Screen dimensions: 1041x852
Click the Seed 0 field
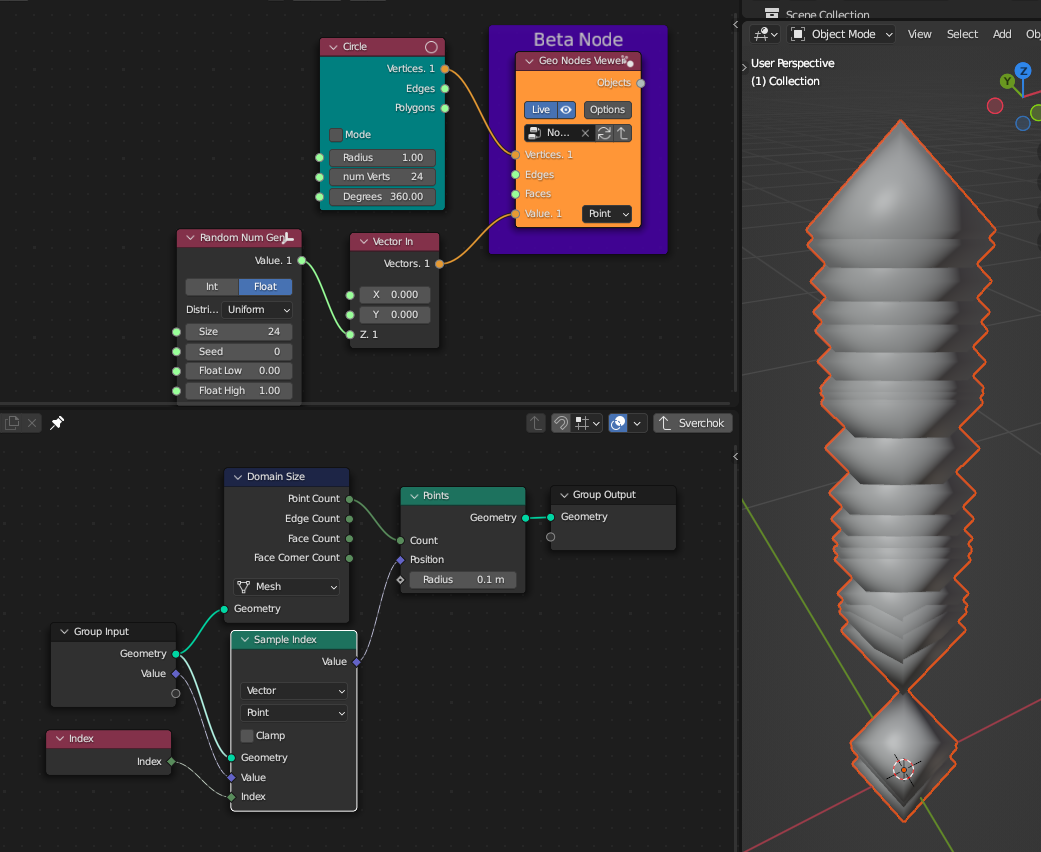(239, 352)
